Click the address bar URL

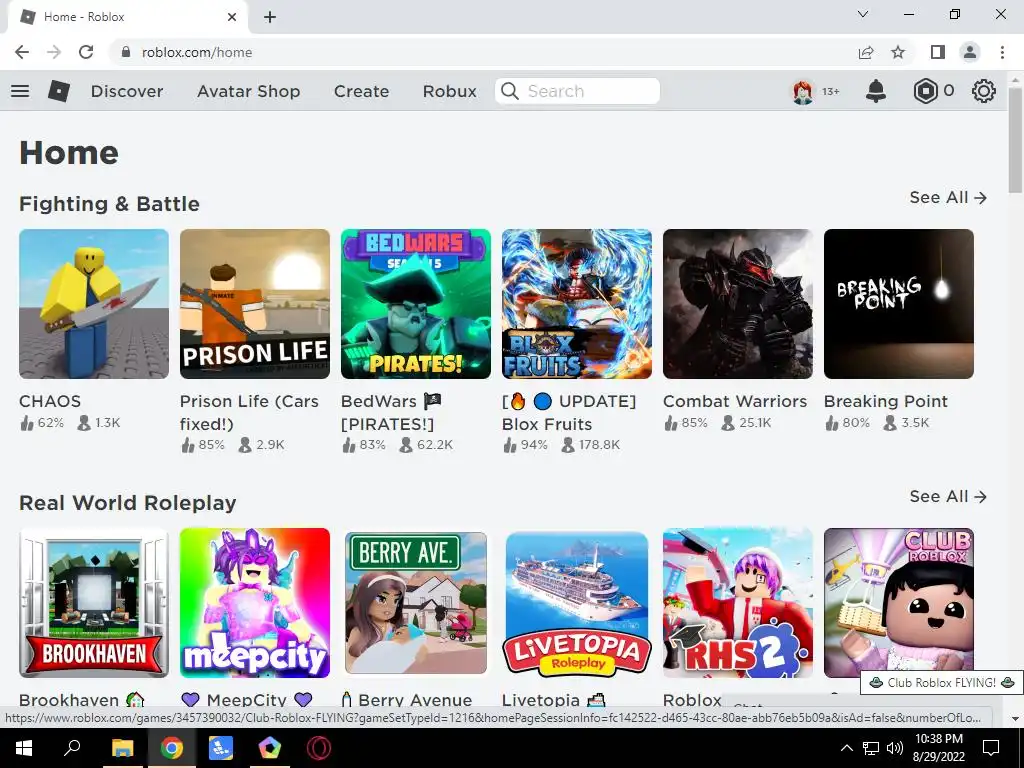pos(197,52)
